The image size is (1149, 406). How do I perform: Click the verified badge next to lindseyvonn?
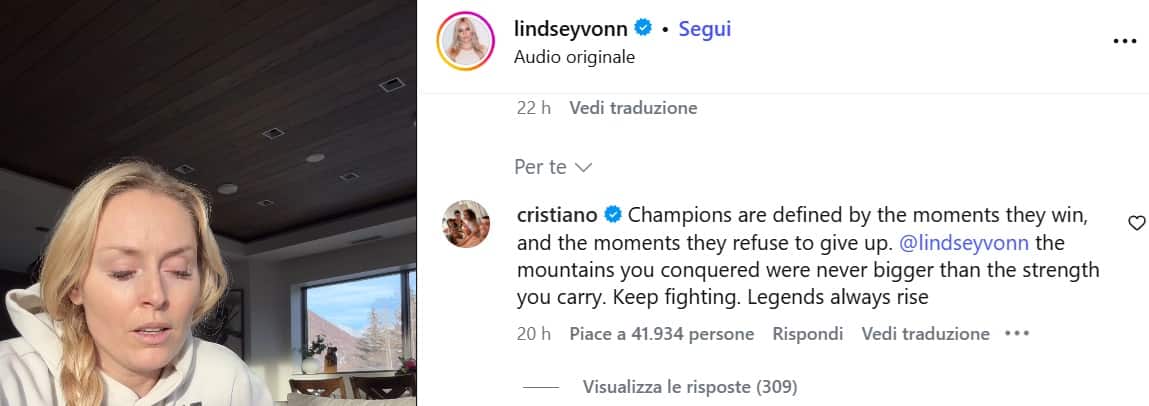(643, 29)
